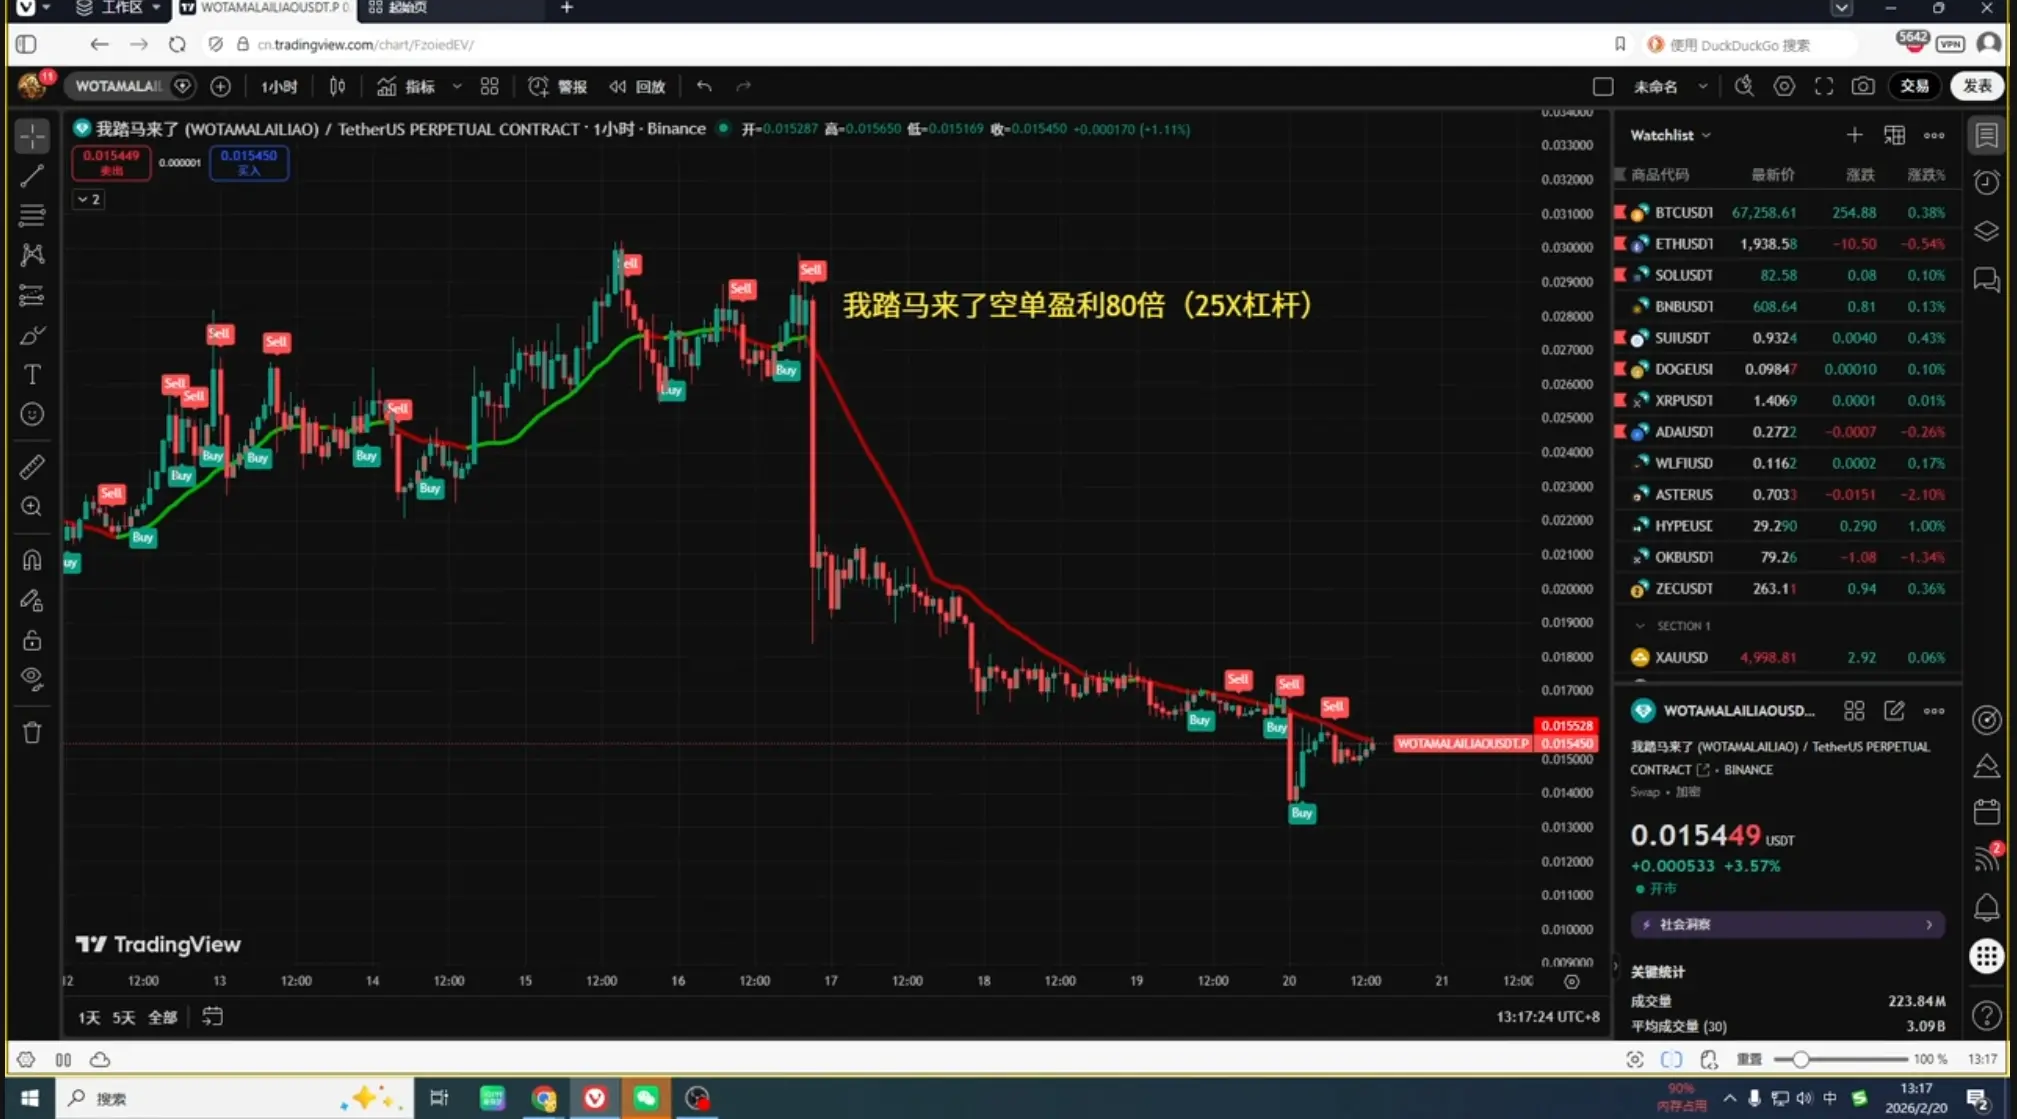Click the 发表 publish button
This screenshot has width=2017, height=1119.
coord(1977,86)
